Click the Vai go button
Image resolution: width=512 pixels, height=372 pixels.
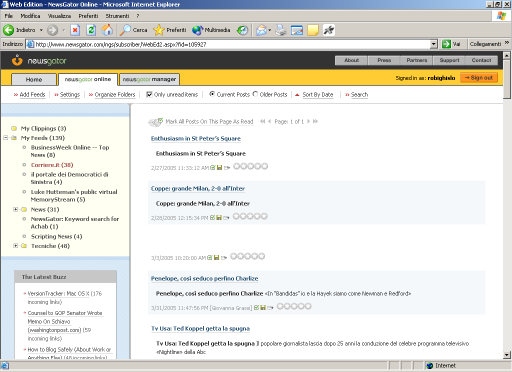[451, 44]
